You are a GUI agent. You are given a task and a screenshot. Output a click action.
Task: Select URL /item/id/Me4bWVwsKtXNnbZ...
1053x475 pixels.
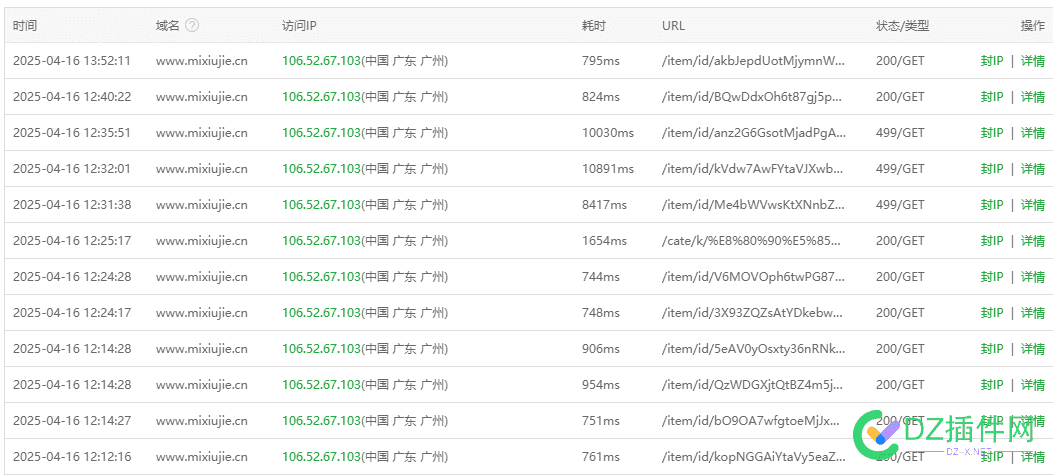[x=753, y=204]
